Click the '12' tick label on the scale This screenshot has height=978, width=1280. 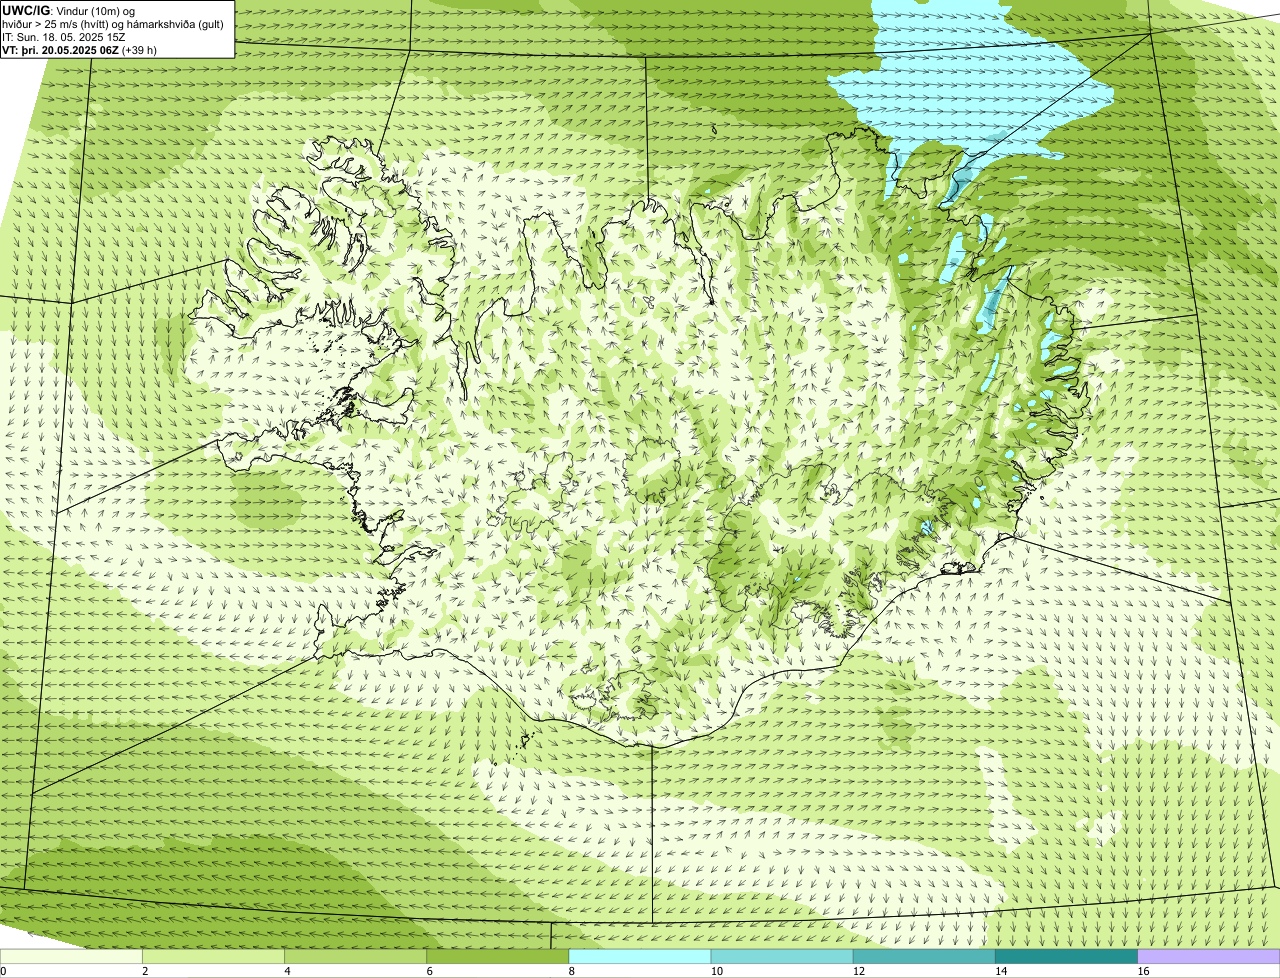pyautogui.click(x=858, y=971)
